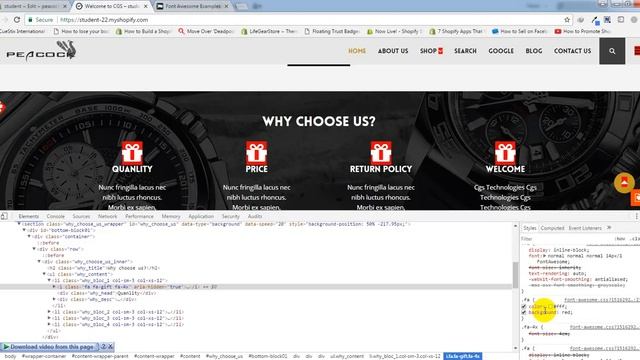Open the BLOG link in site navigation
Image resolution: width=640 pixels, height=360 pixels.
point(533,51)
